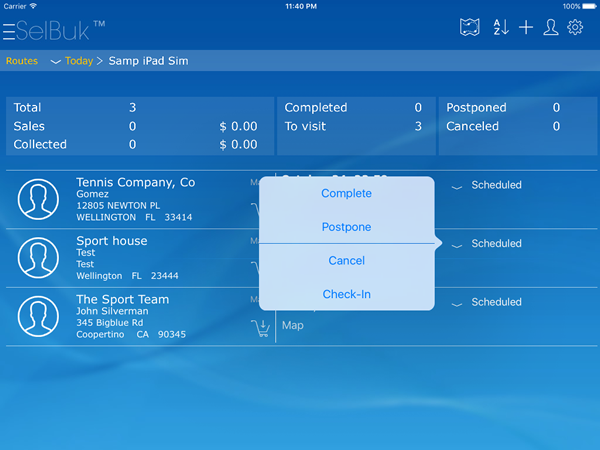Viewport: 600px width, 450px height.
Task: Tap The Sport Team avatar icon
Action: pos(39,317)
